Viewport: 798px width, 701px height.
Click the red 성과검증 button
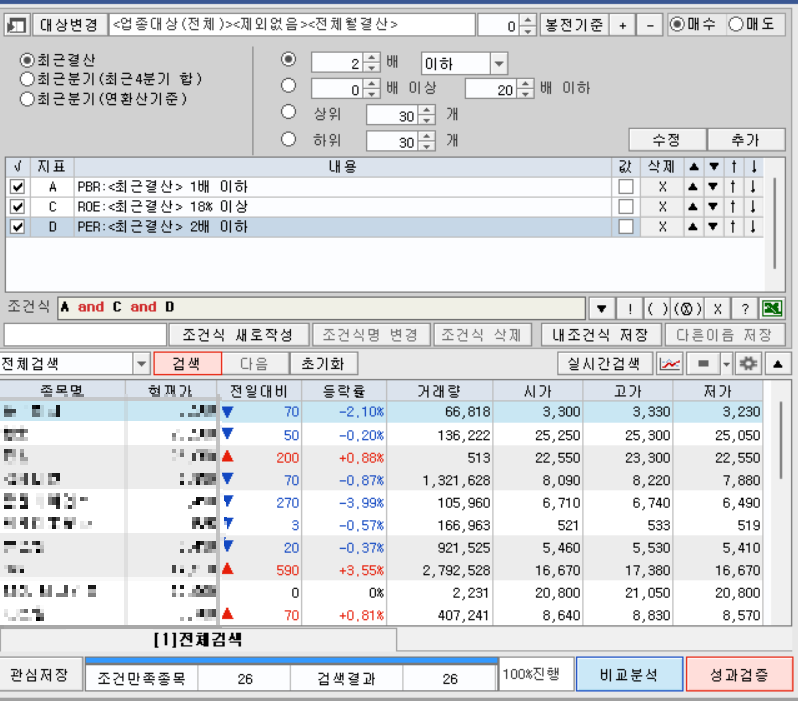point(739,675)
